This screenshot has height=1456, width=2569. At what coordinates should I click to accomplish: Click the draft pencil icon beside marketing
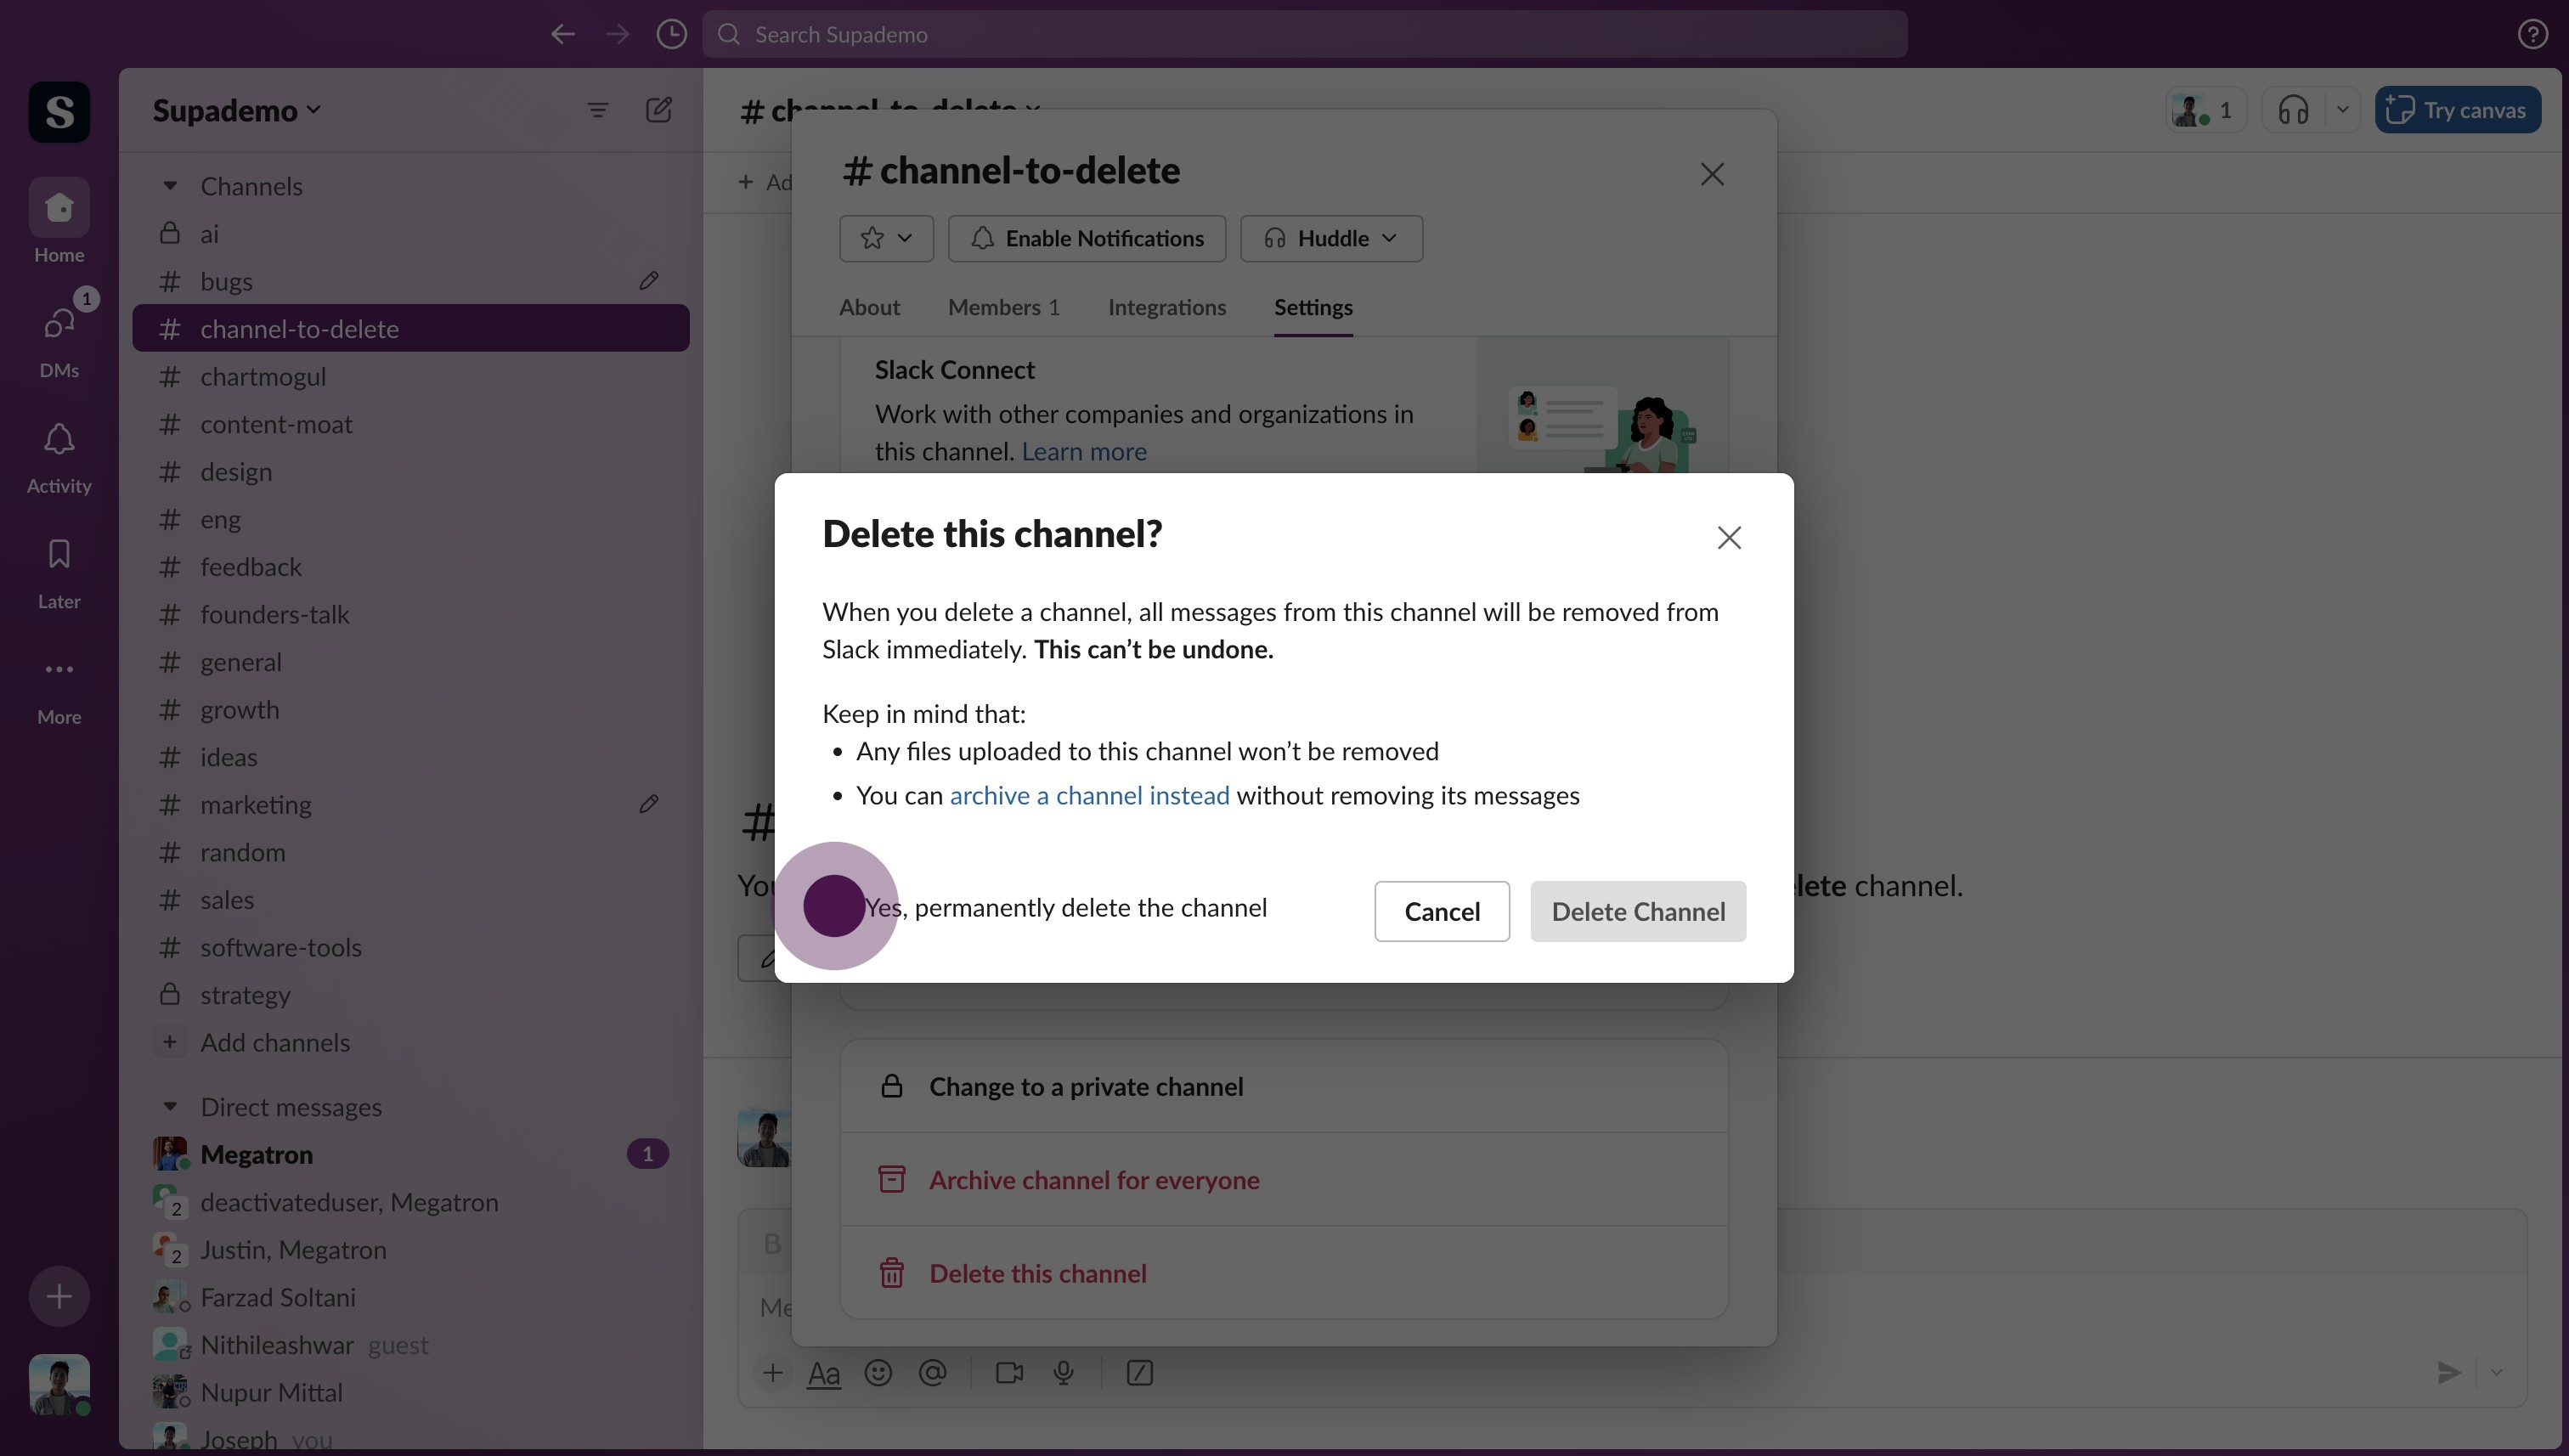click(649, 804)
